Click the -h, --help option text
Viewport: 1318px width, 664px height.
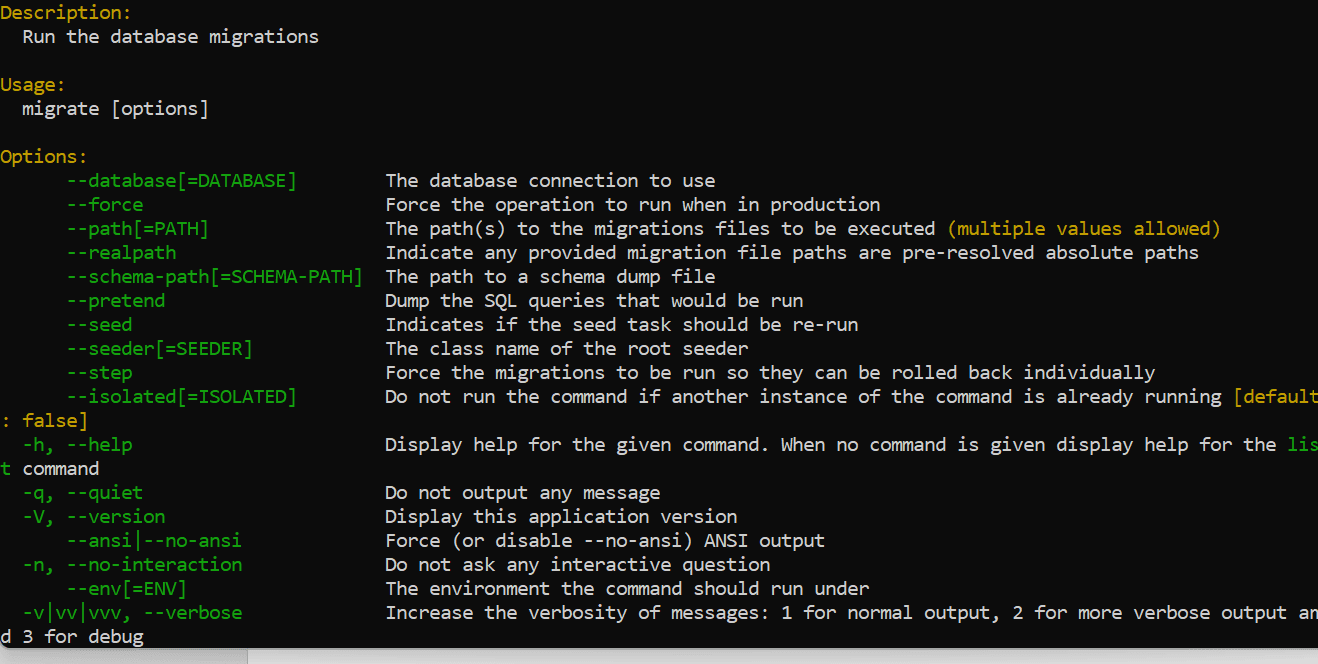(x=77, y=445)
